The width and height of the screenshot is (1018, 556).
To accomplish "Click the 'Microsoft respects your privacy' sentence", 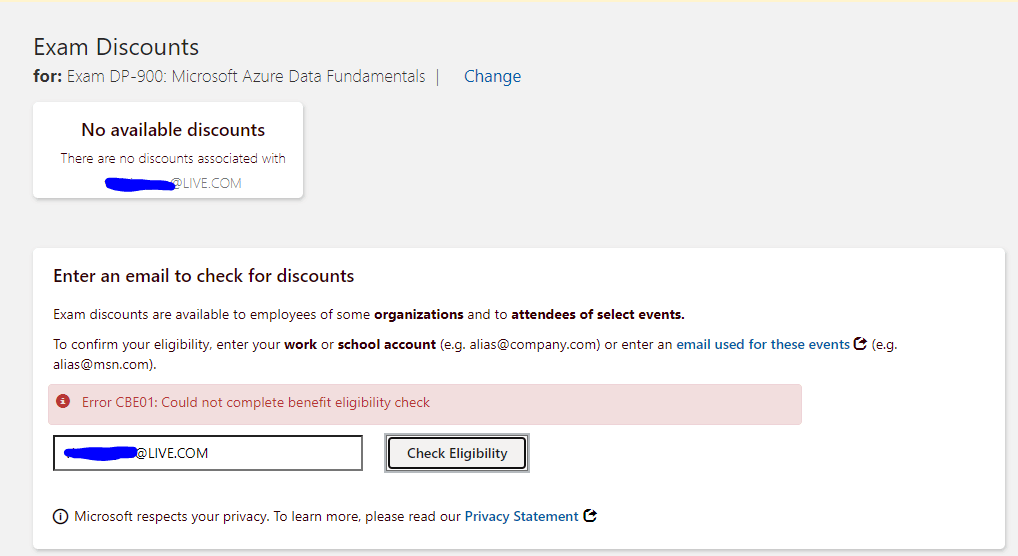I will pos(267,516).
